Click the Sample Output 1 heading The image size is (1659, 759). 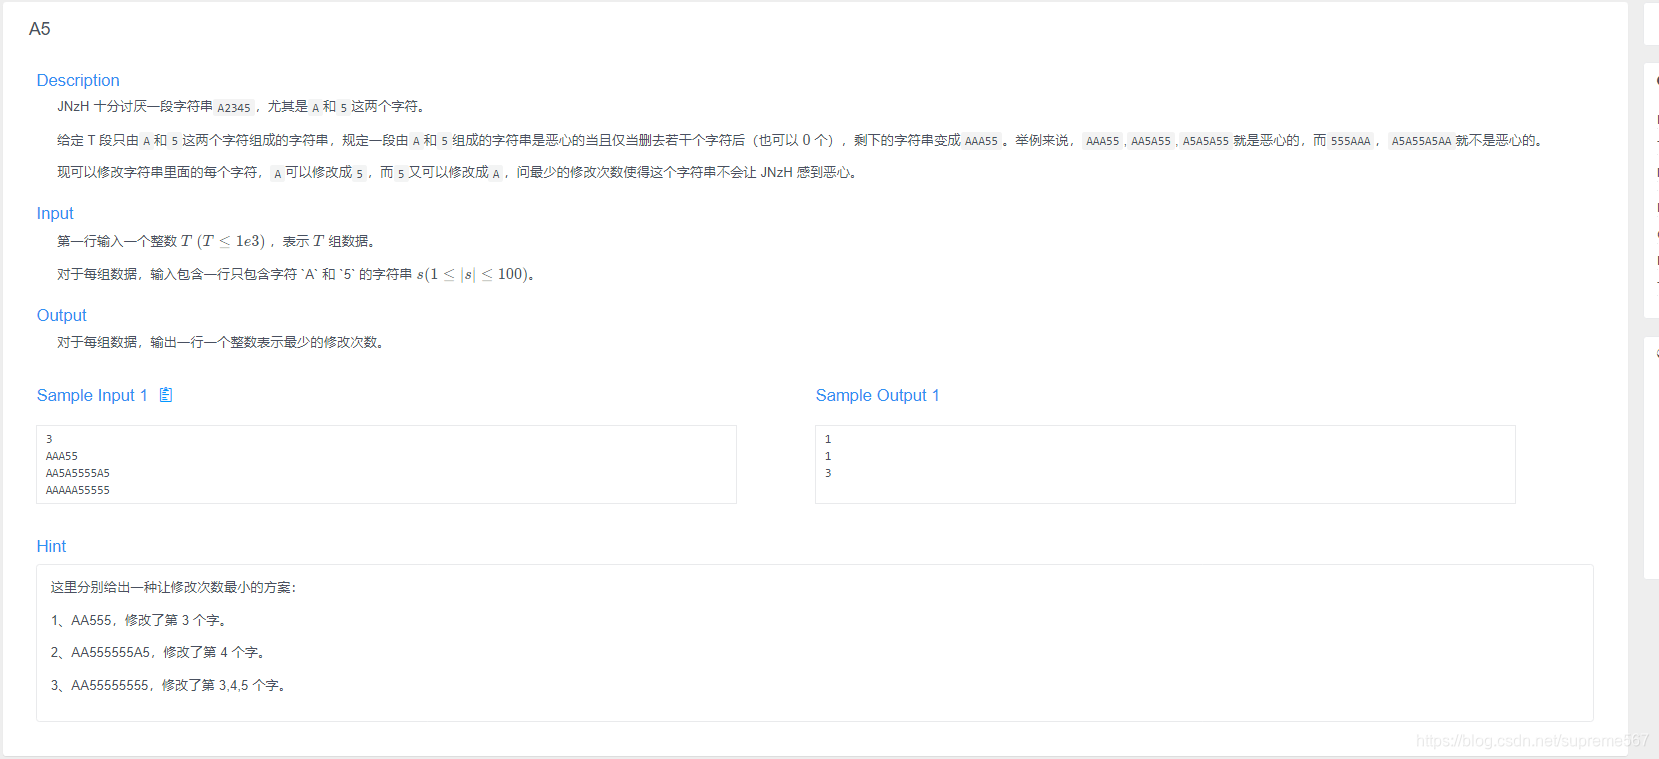pyautogui.click(x=878, y=395)
